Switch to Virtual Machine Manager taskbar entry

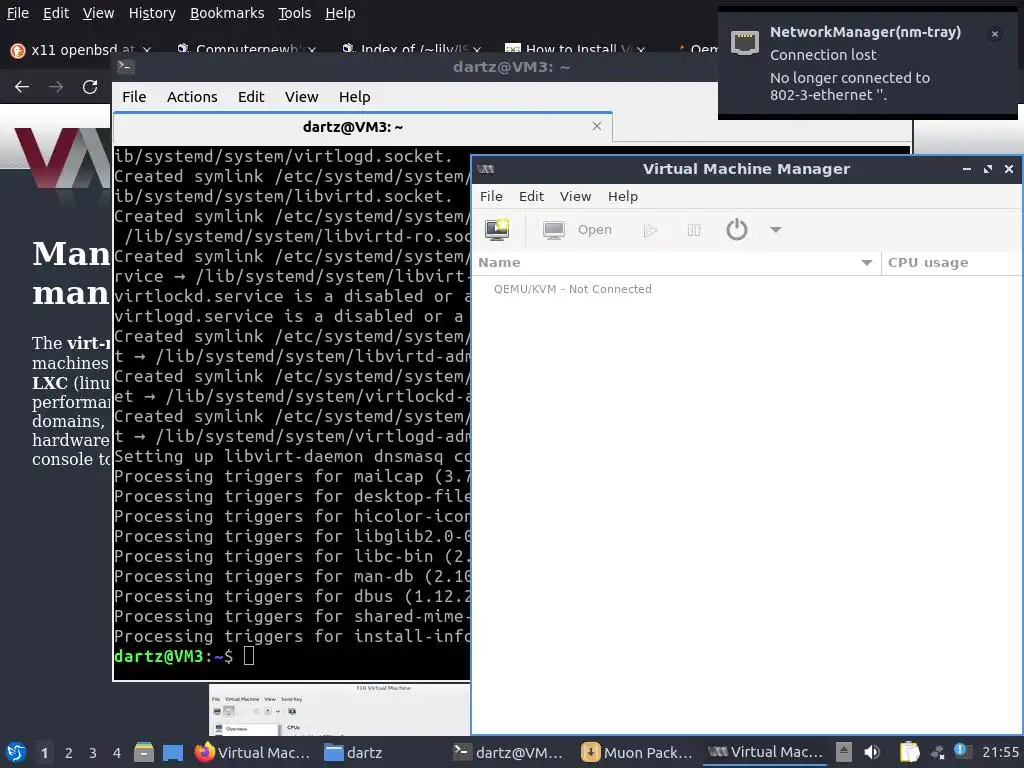tap(765, 752)
